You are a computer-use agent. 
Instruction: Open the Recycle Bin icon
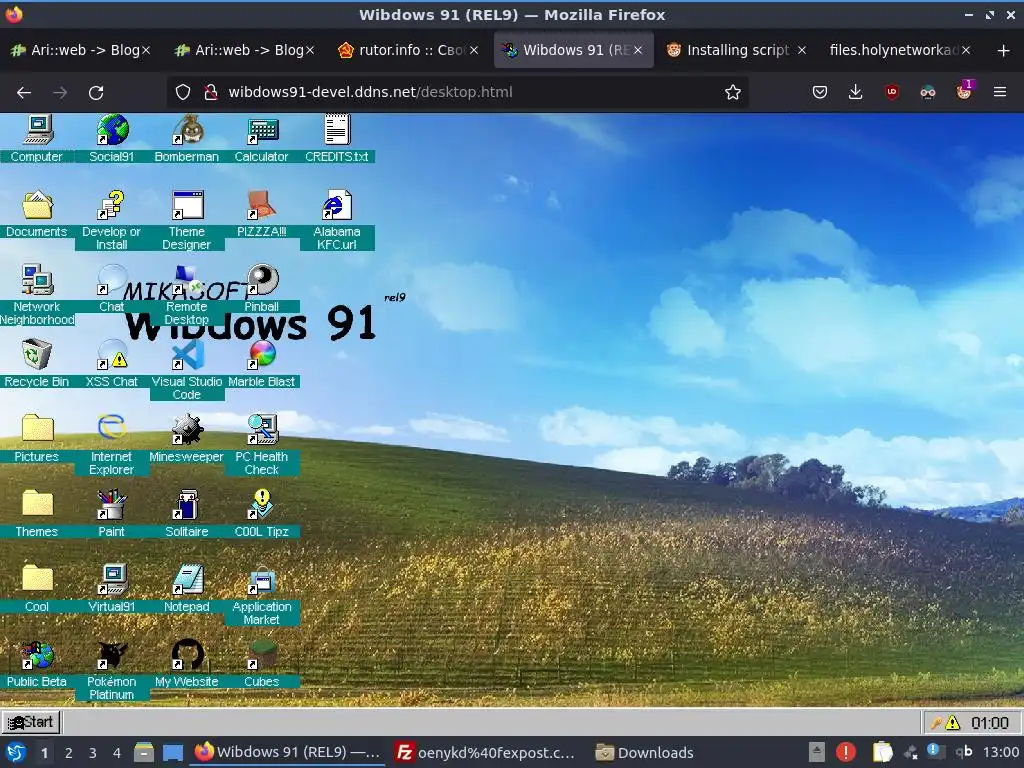tap(37, 355)
